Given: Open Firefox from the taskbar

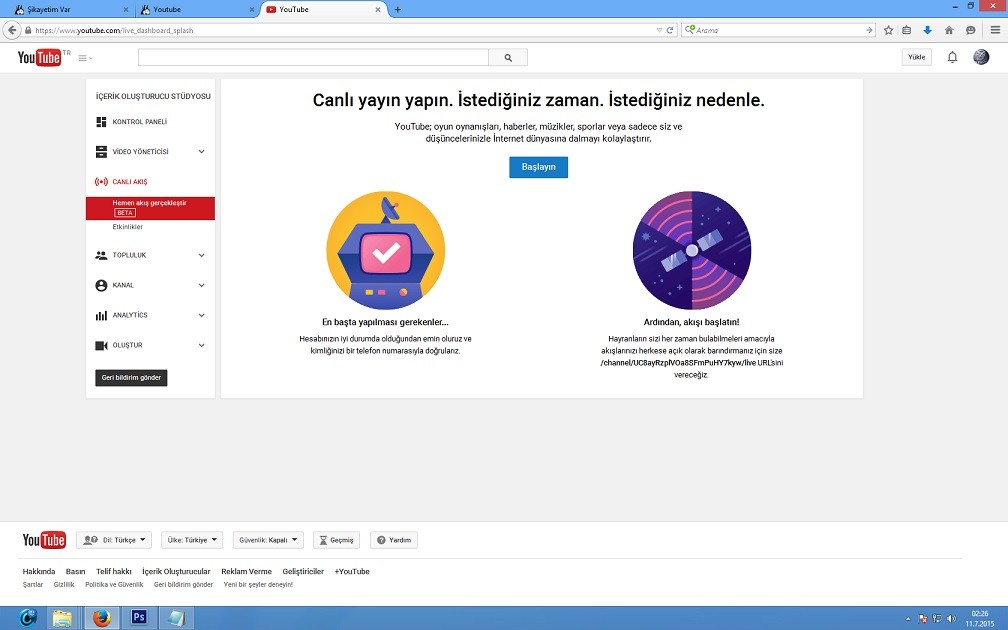Looking at the screenshot, I should [101, 618].
